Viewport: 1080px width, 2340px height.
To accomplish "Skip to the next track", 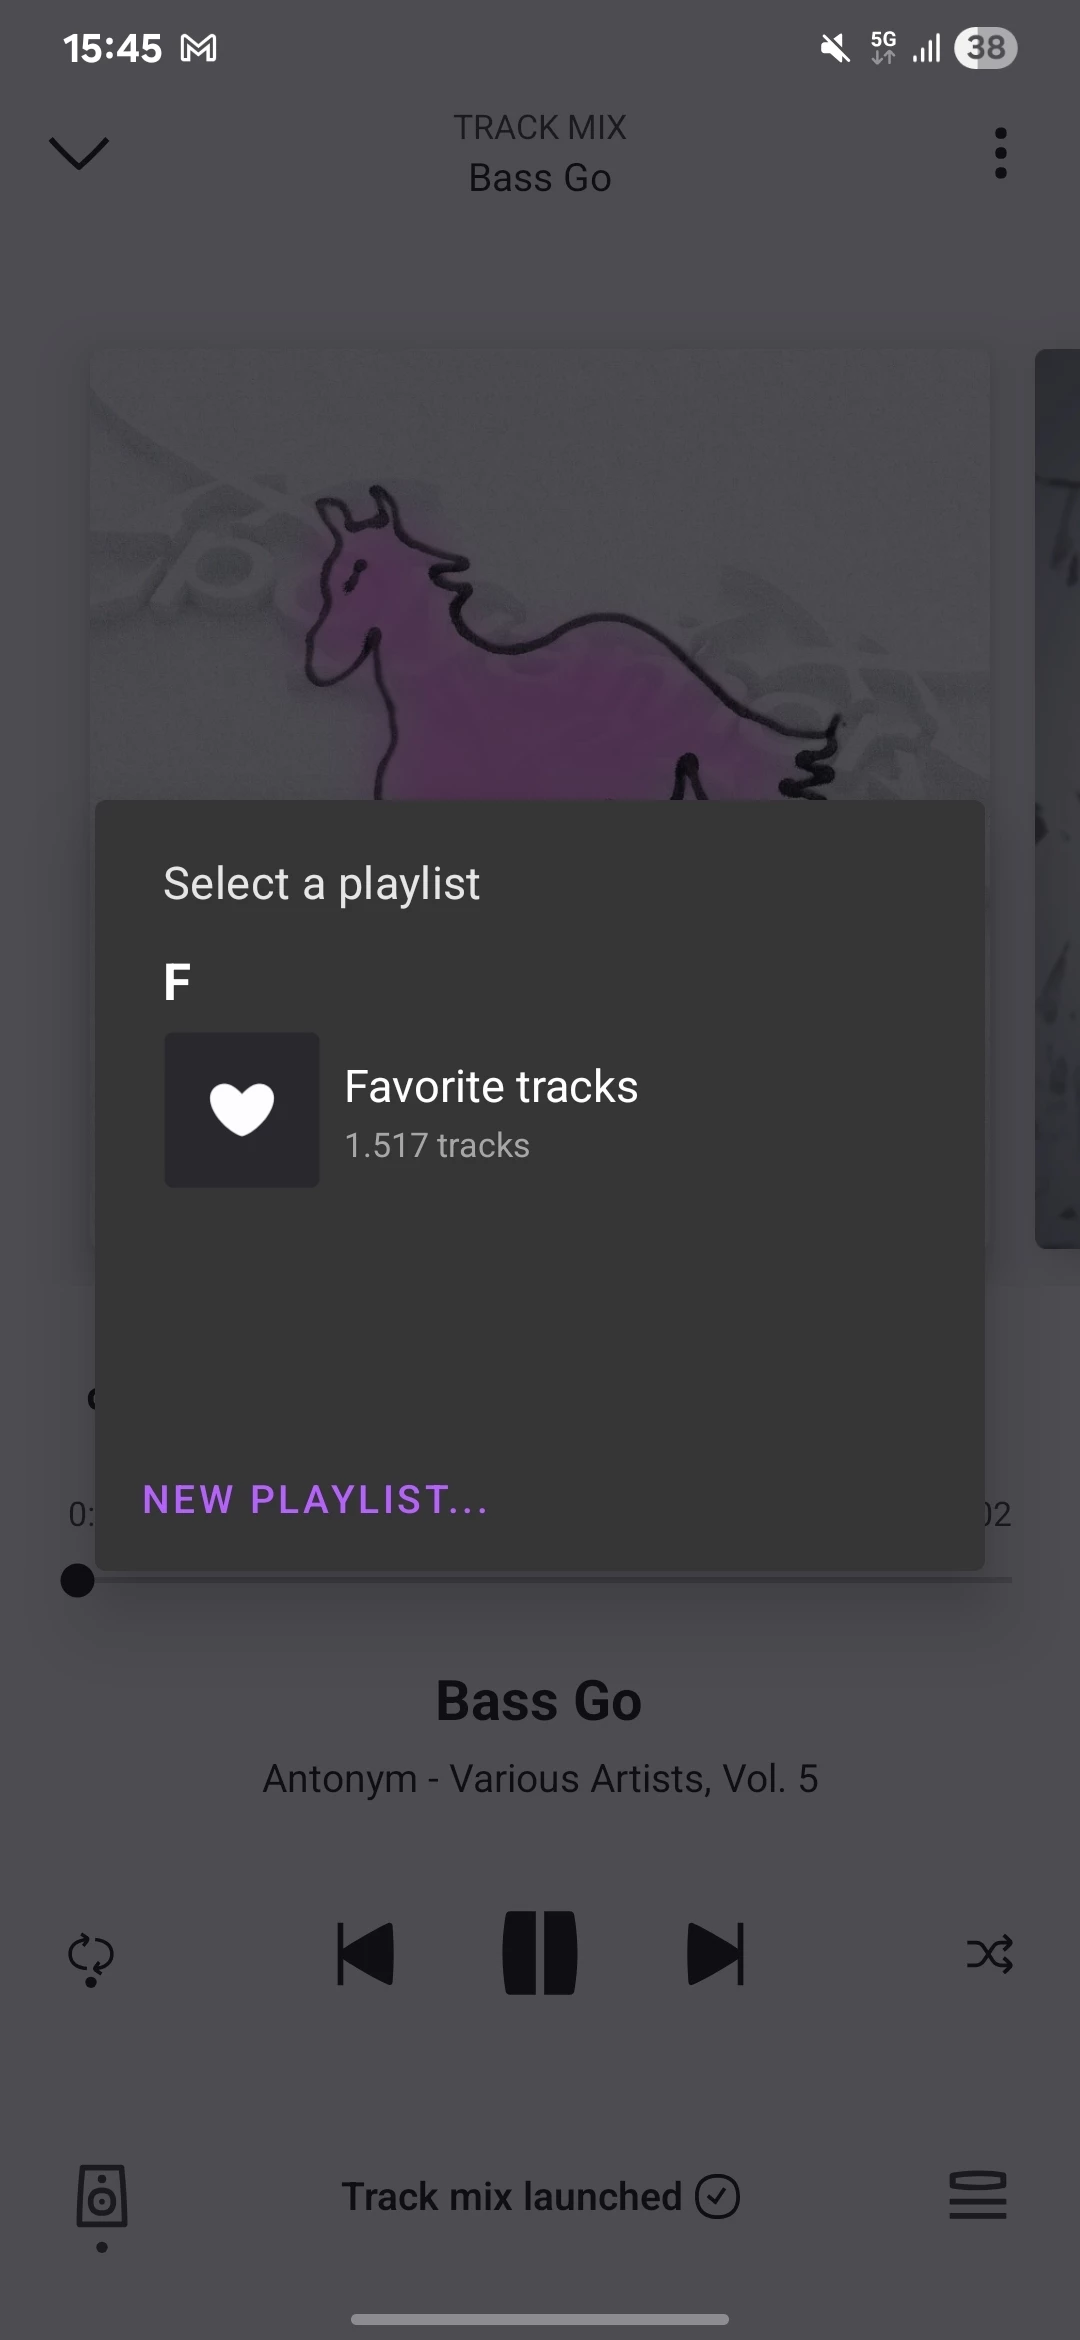I will pos(716,1953).
